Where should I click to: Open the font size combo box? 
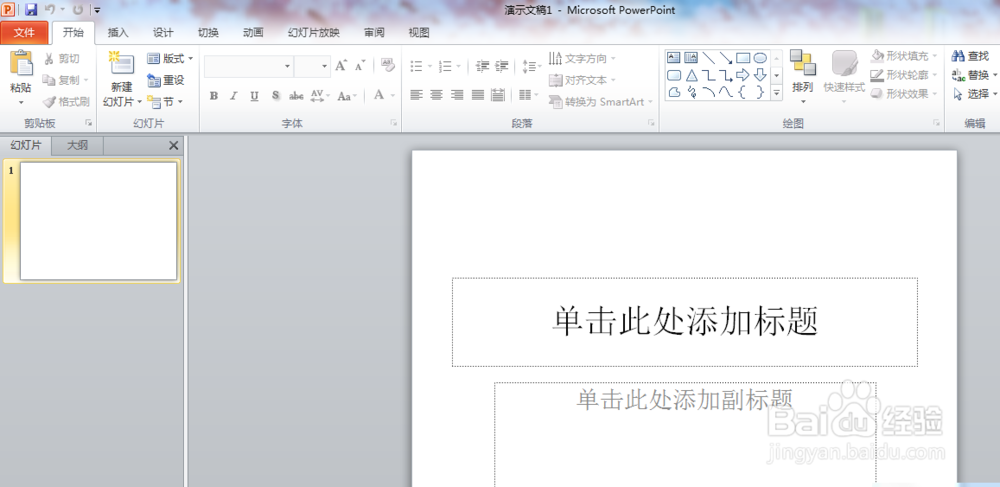312,66
